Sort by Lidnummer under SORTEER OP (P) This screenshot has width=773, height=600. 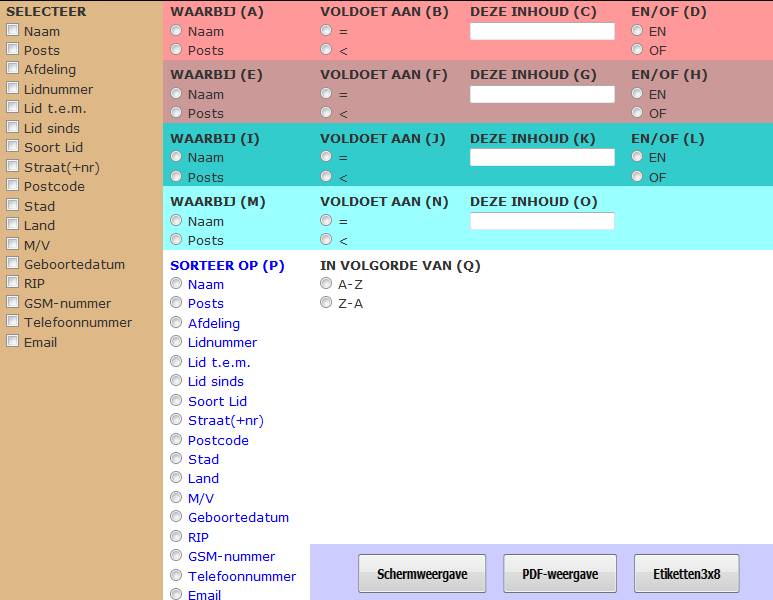[176, 342]
